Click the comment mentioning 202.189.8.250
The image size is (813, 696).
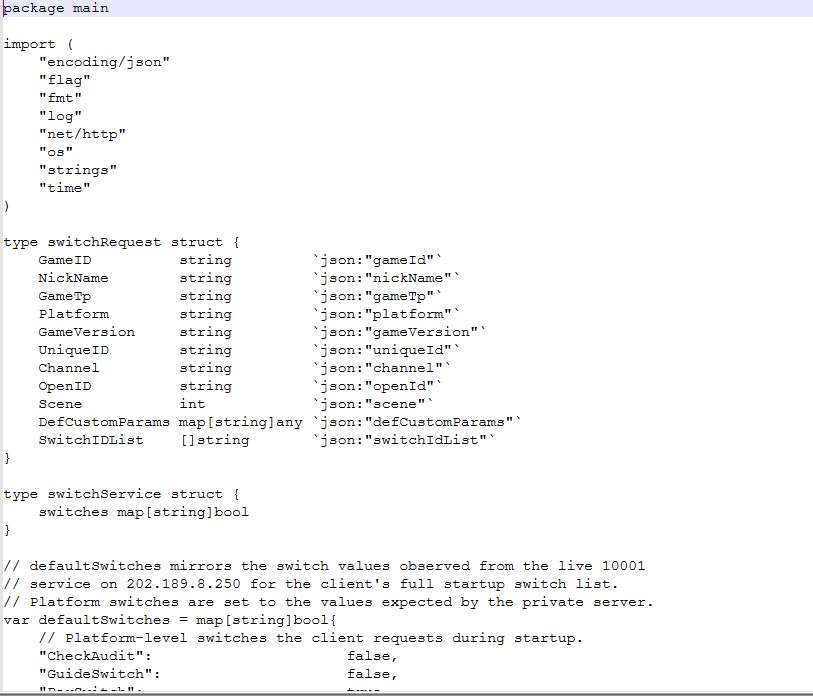click(311, 584)
